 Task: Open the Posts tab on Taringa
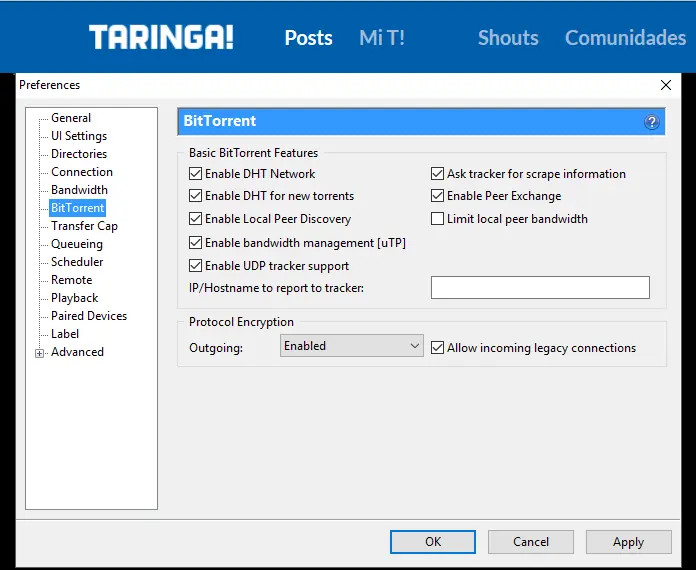(308, 38)
